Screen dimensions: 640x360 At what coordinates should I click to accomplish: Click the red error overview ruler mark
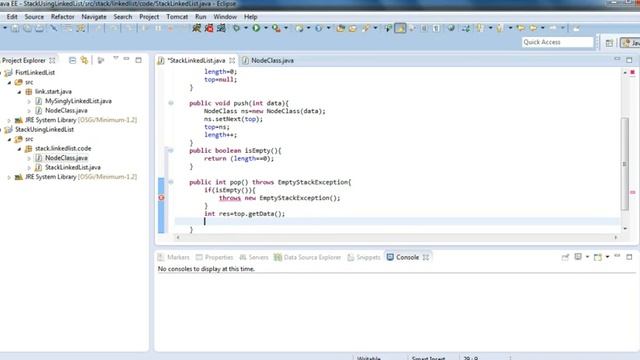[x=633, y=192]
